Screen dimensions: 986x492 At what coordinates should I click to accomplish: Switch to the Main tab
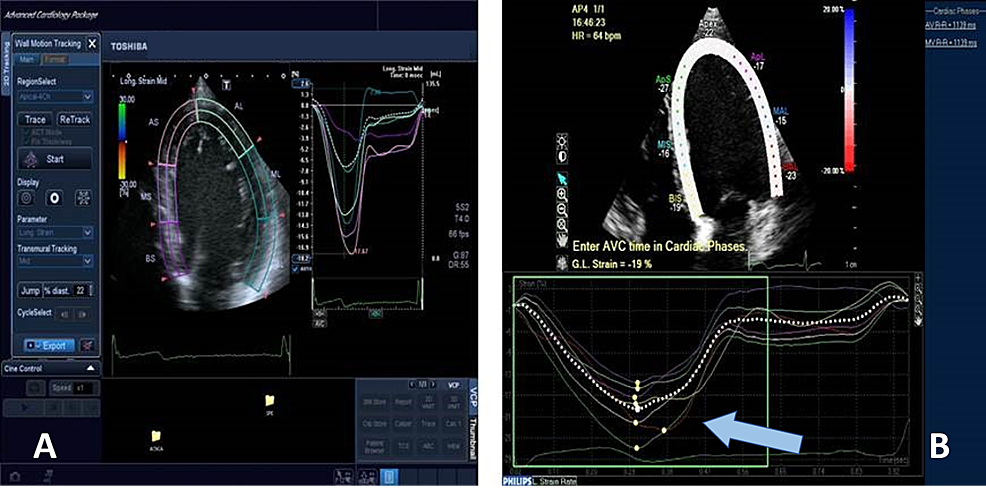pos(26,59)
